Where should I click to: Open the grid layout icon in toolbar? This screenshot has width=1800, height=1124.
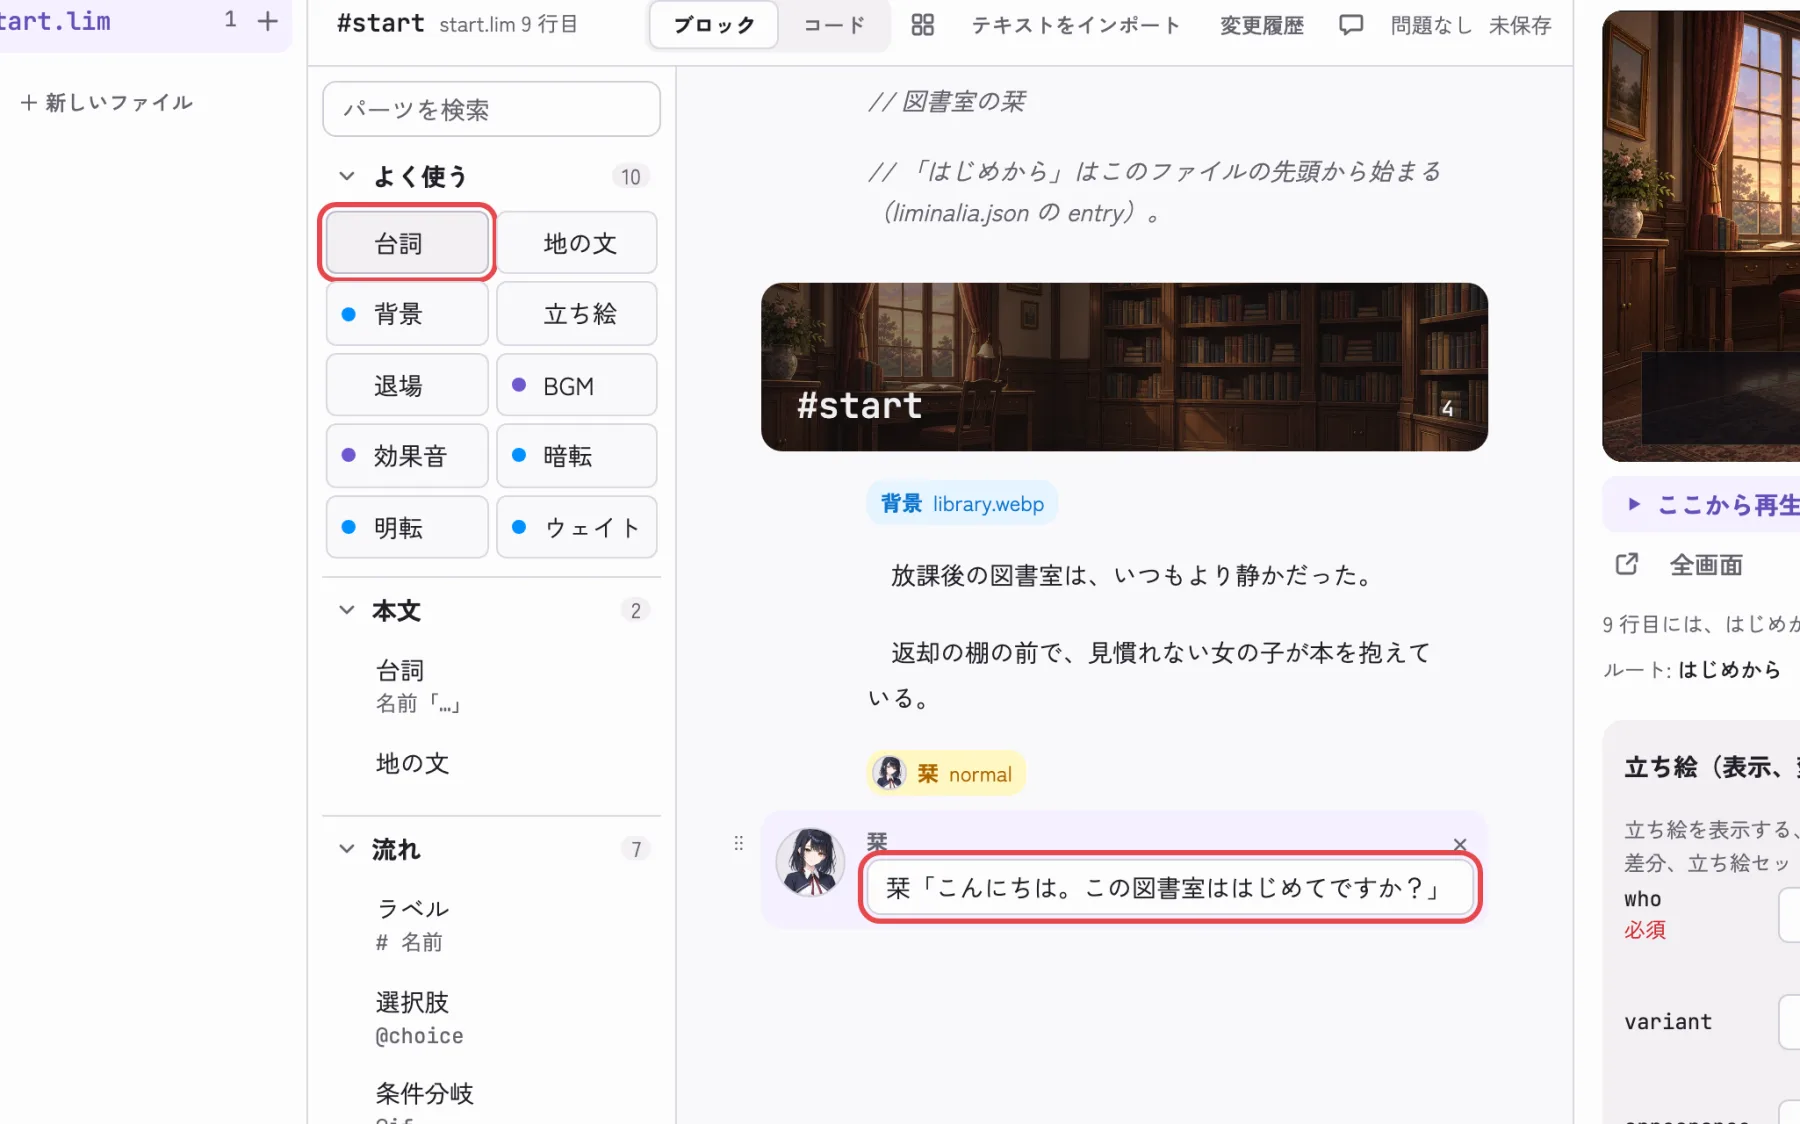pyautogui.click(x=922, y=25)
